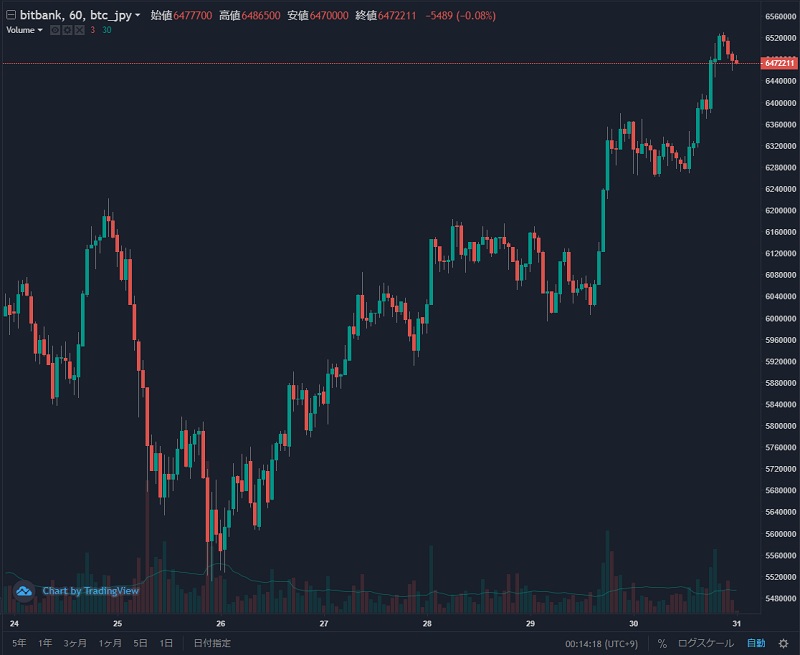
Task: Click the TradingView cloud logo icon
Action: click(x=23, y=591)
